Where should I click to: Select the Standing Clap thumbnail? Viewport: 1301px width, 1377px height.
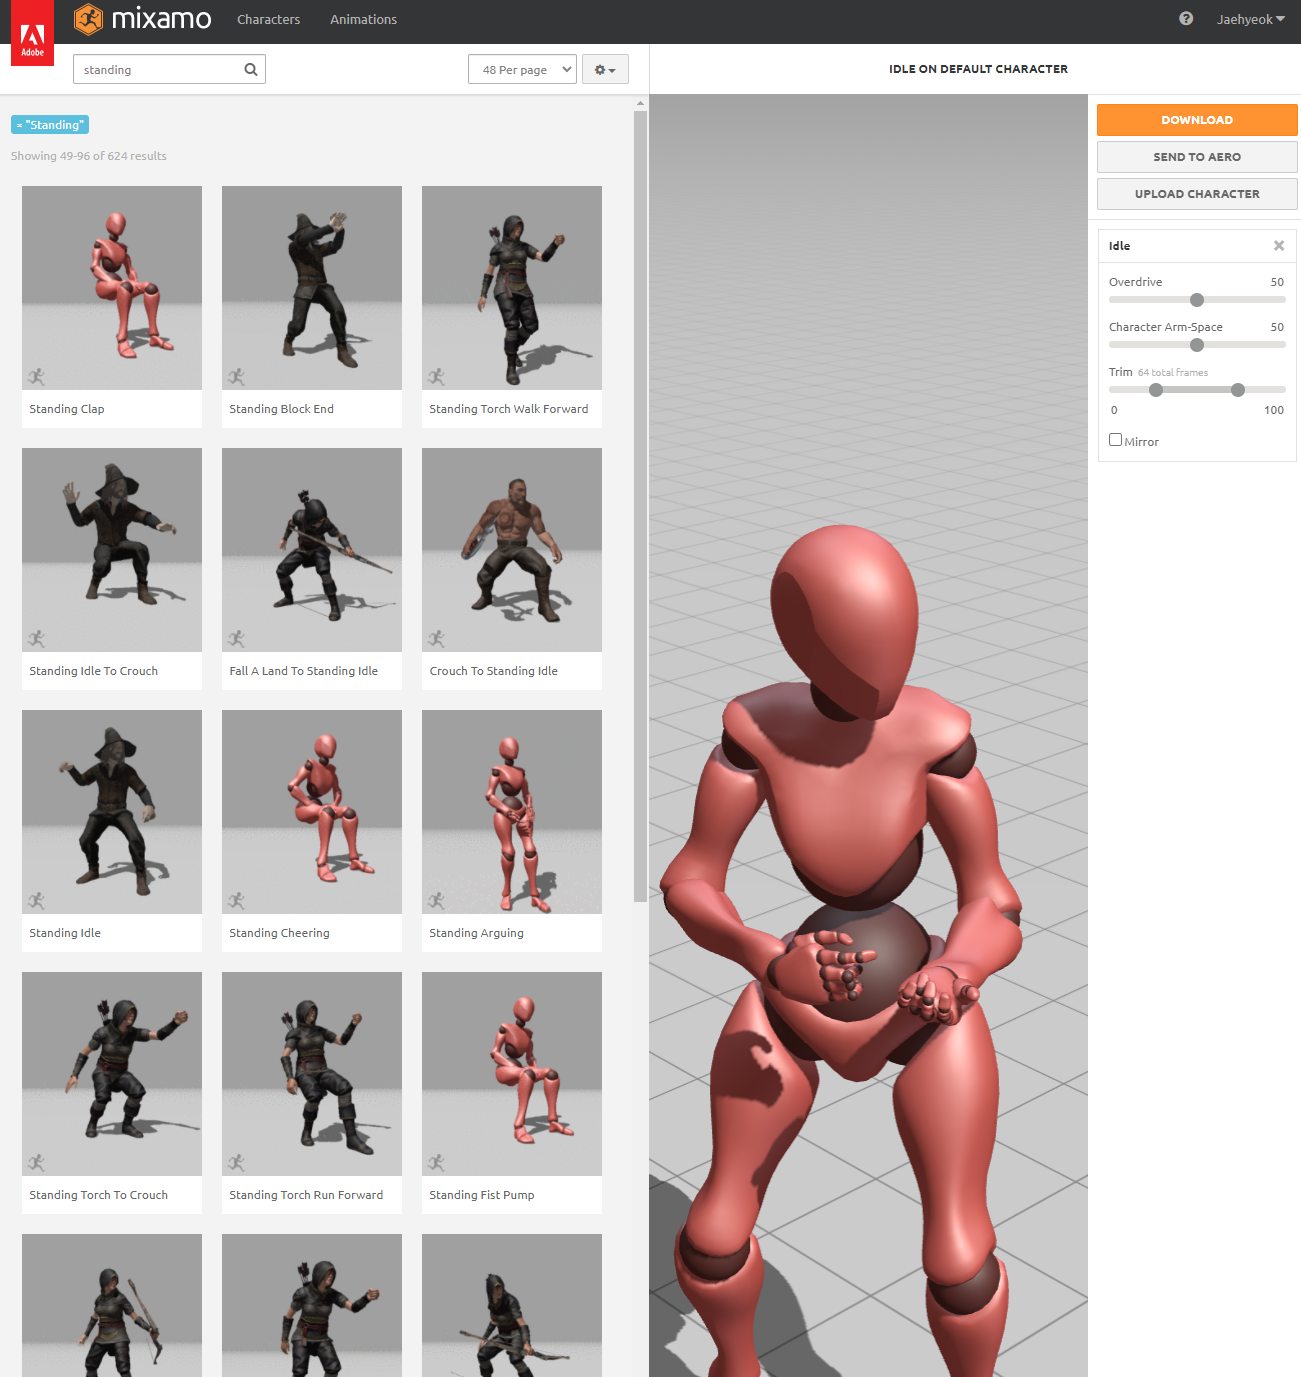[x=112, y=288]
